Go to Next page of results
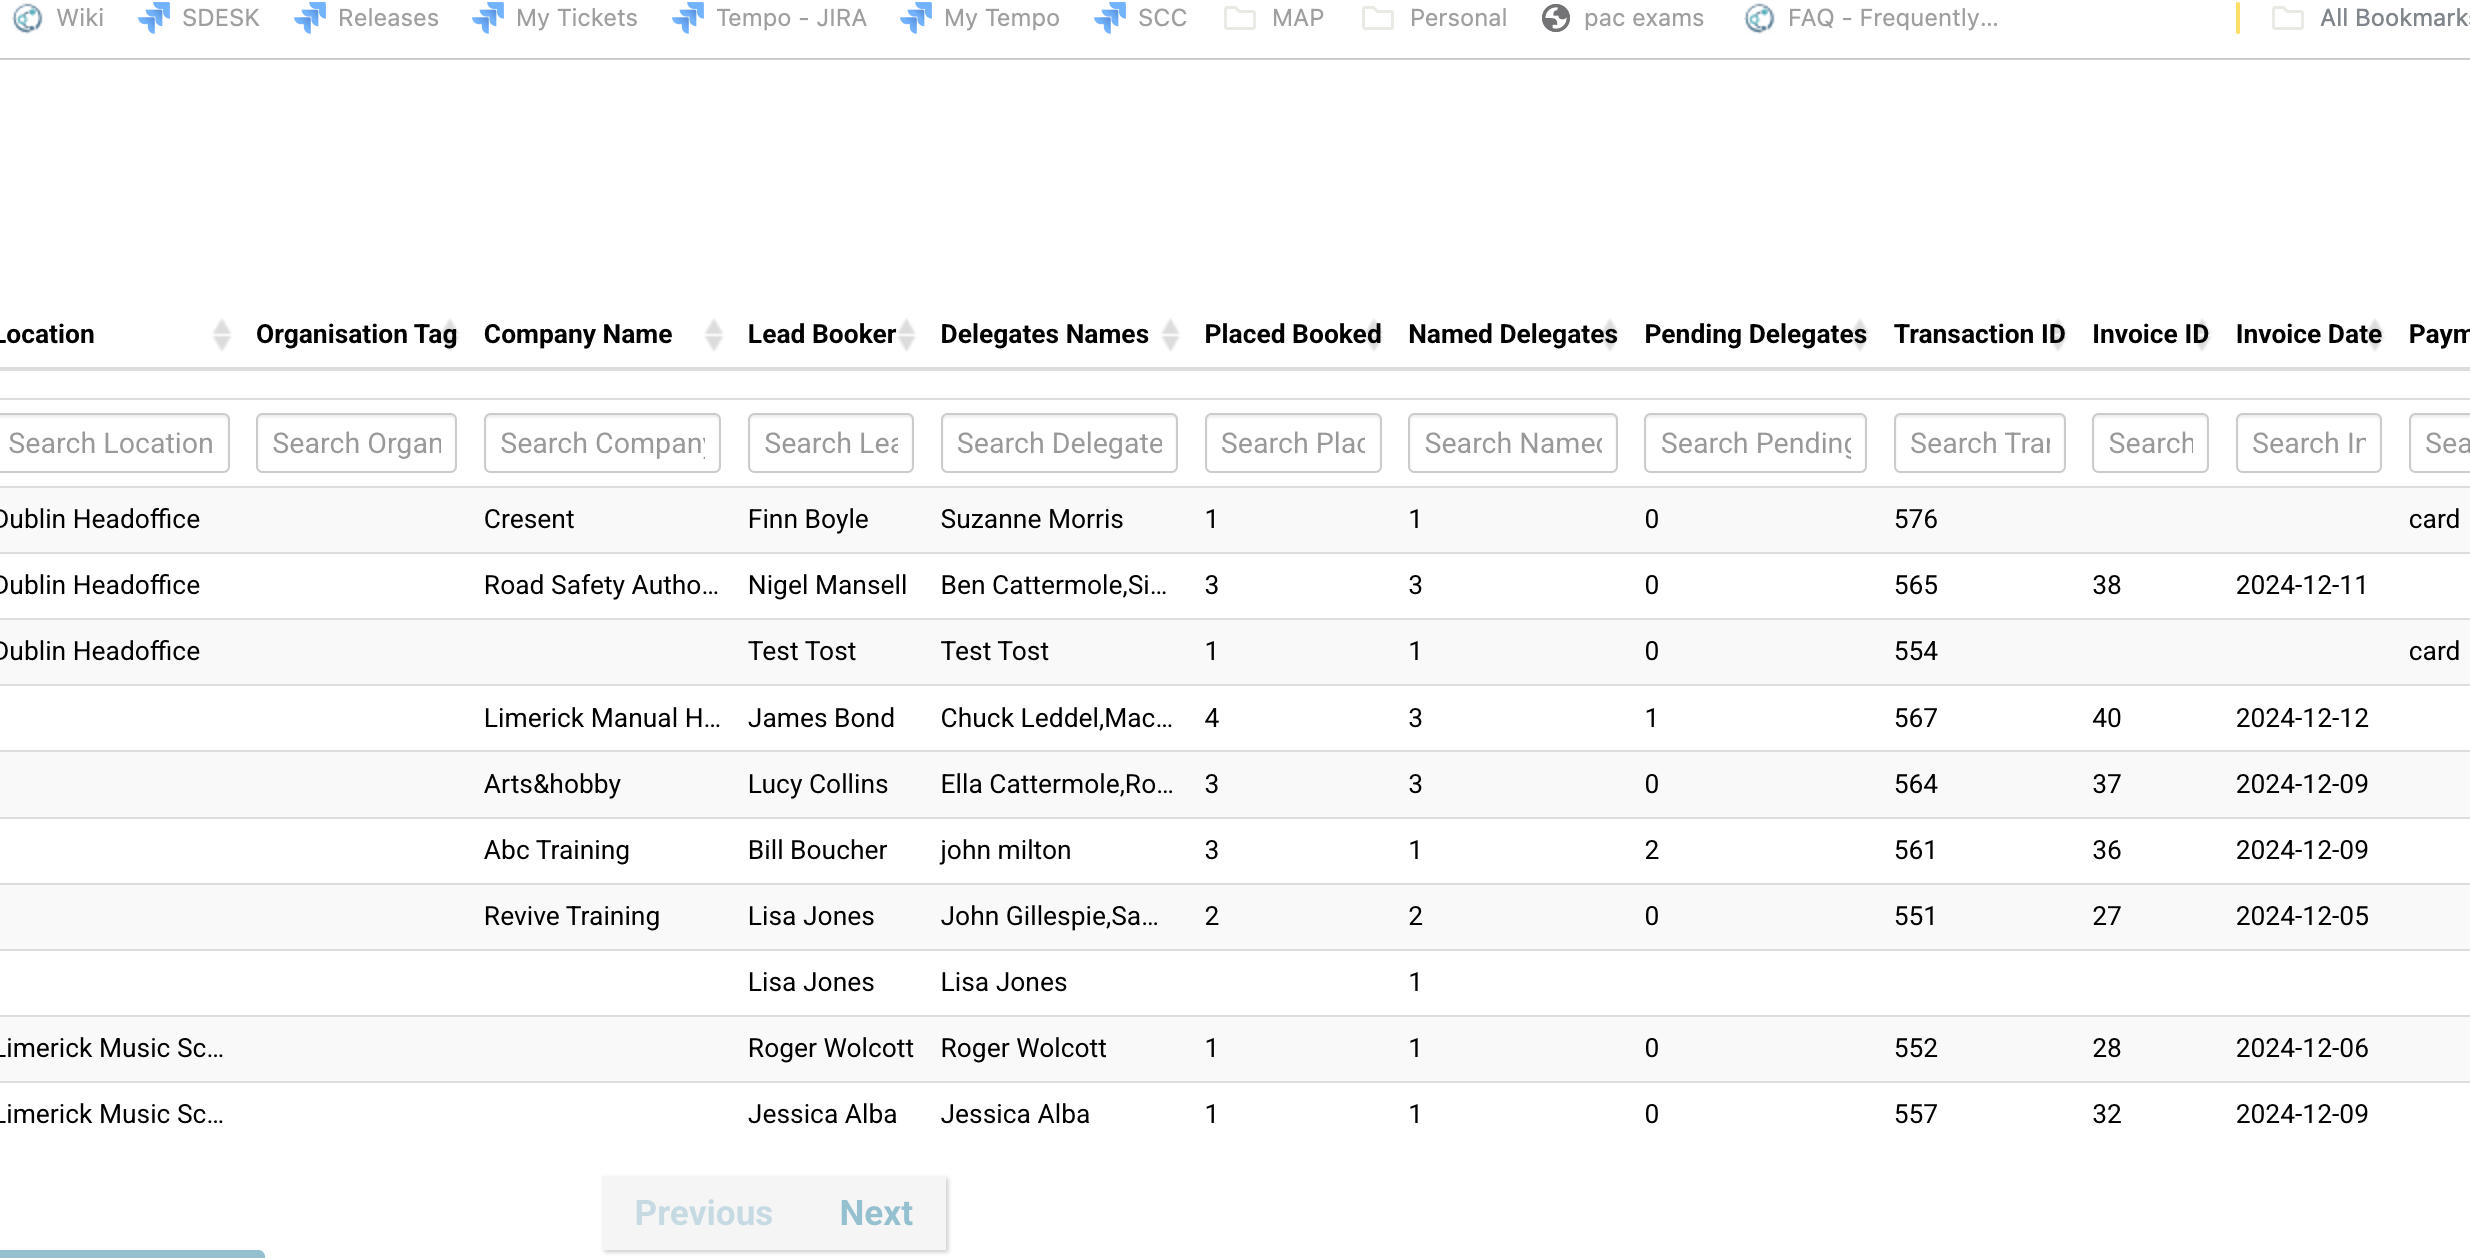Viewport: 2470px width, 1258px height. click(x=875, y=1213)
